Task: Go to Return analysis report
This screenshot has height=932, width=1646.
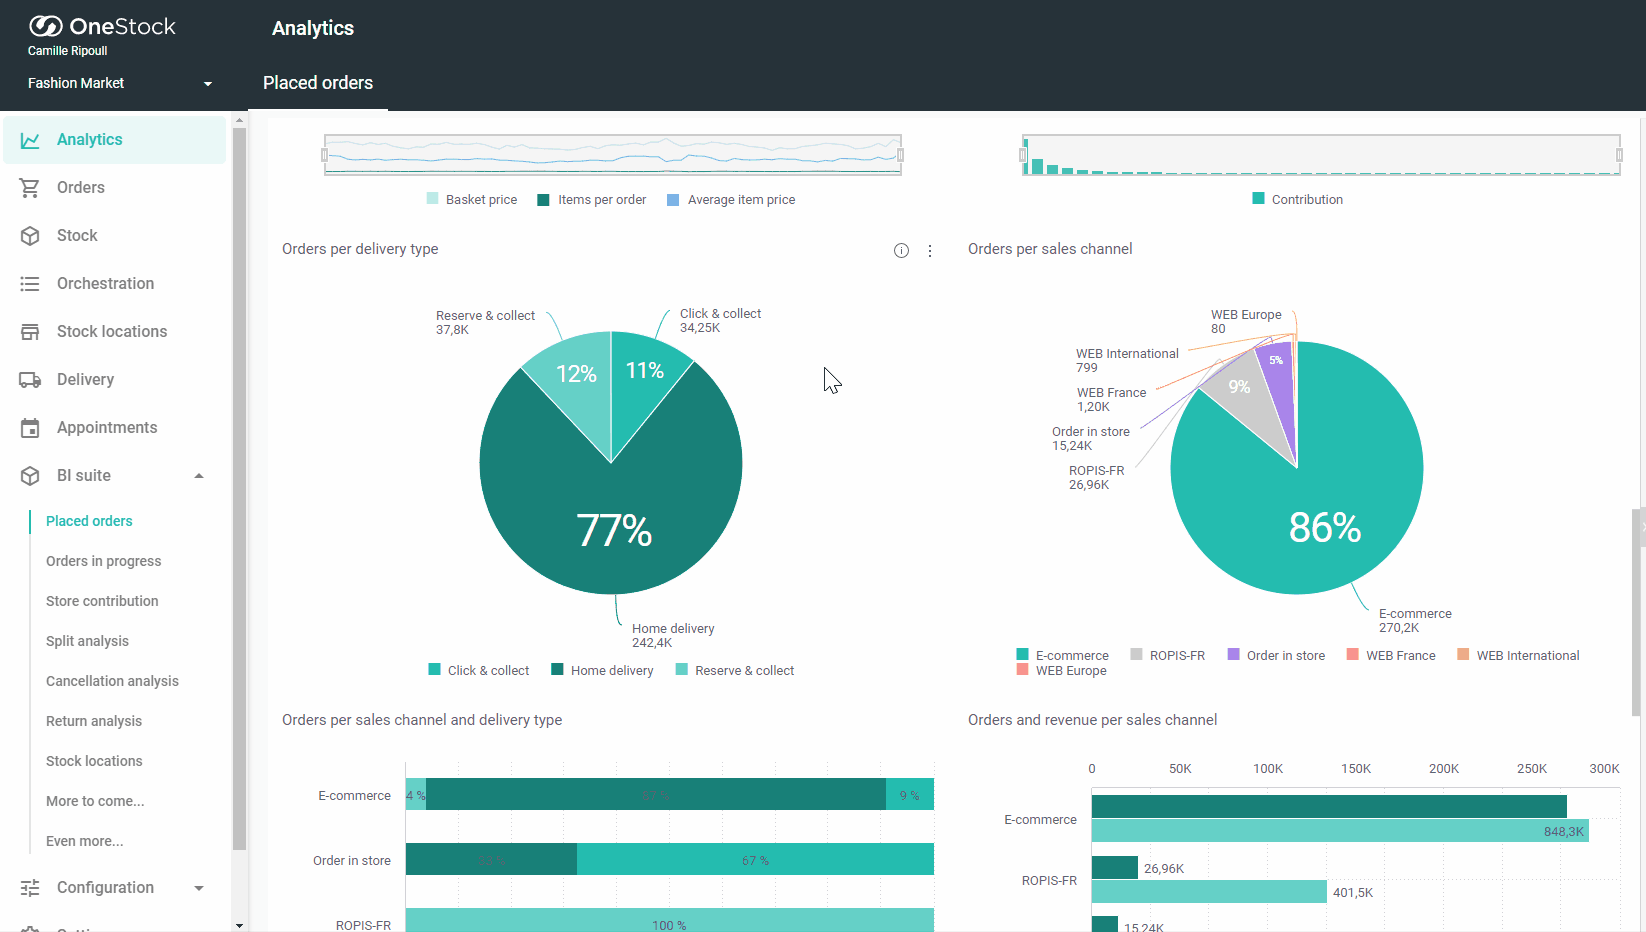Action: [94, 721]
